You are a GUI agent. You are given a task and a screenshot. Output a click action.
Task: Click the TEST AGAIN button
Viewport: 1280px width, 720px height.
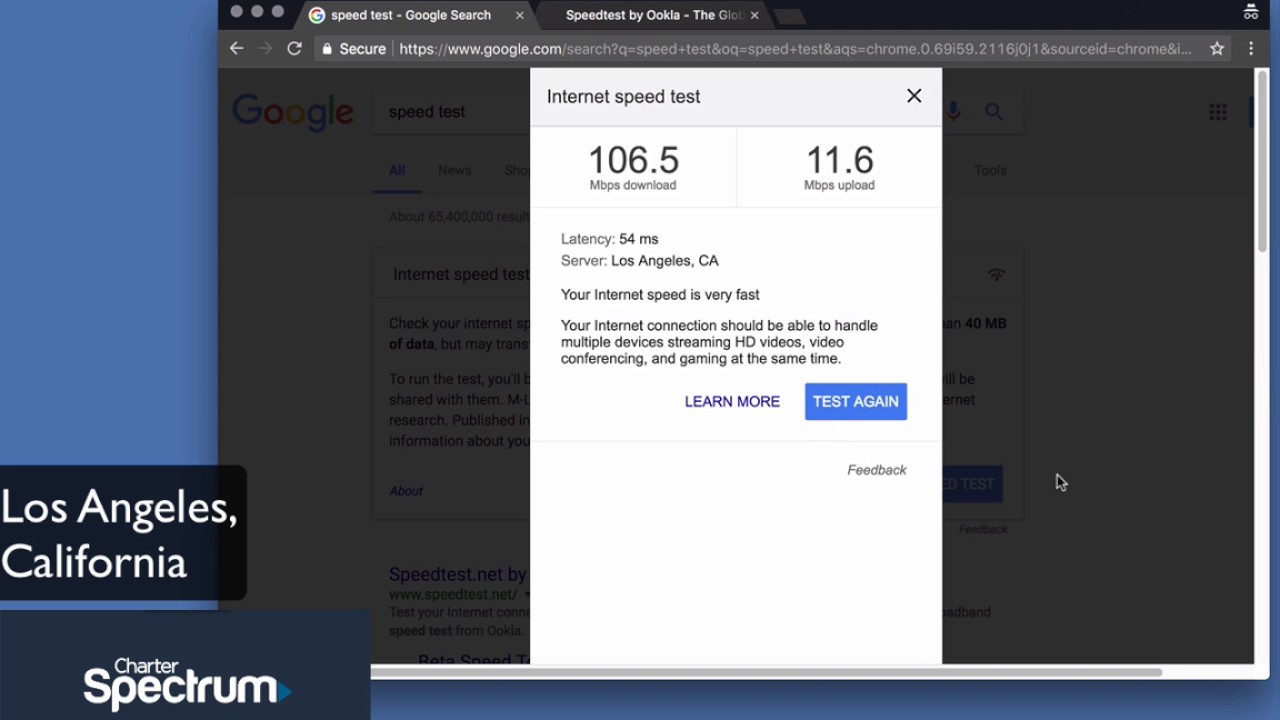pos(856,401)
